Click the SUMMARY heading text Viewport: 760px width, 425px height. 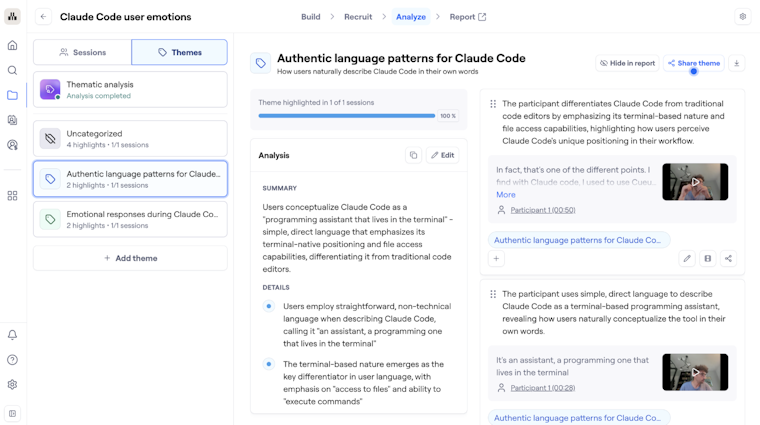[280, 188]
